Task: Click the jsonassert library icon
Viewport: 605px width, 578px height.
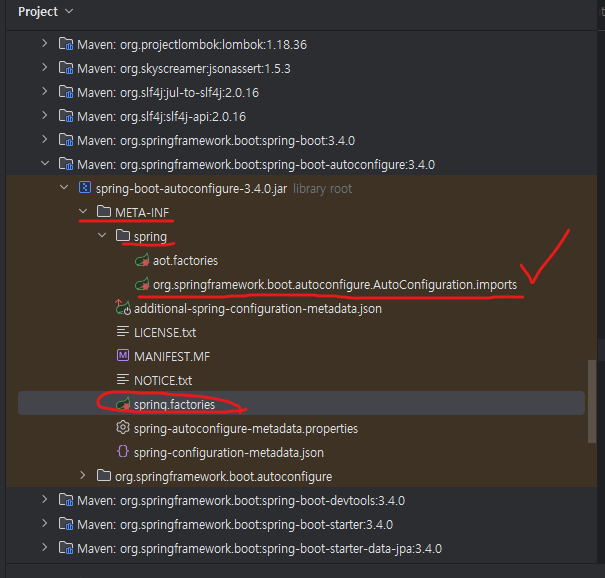Action: pyautogui.click(x=66, y=68)
